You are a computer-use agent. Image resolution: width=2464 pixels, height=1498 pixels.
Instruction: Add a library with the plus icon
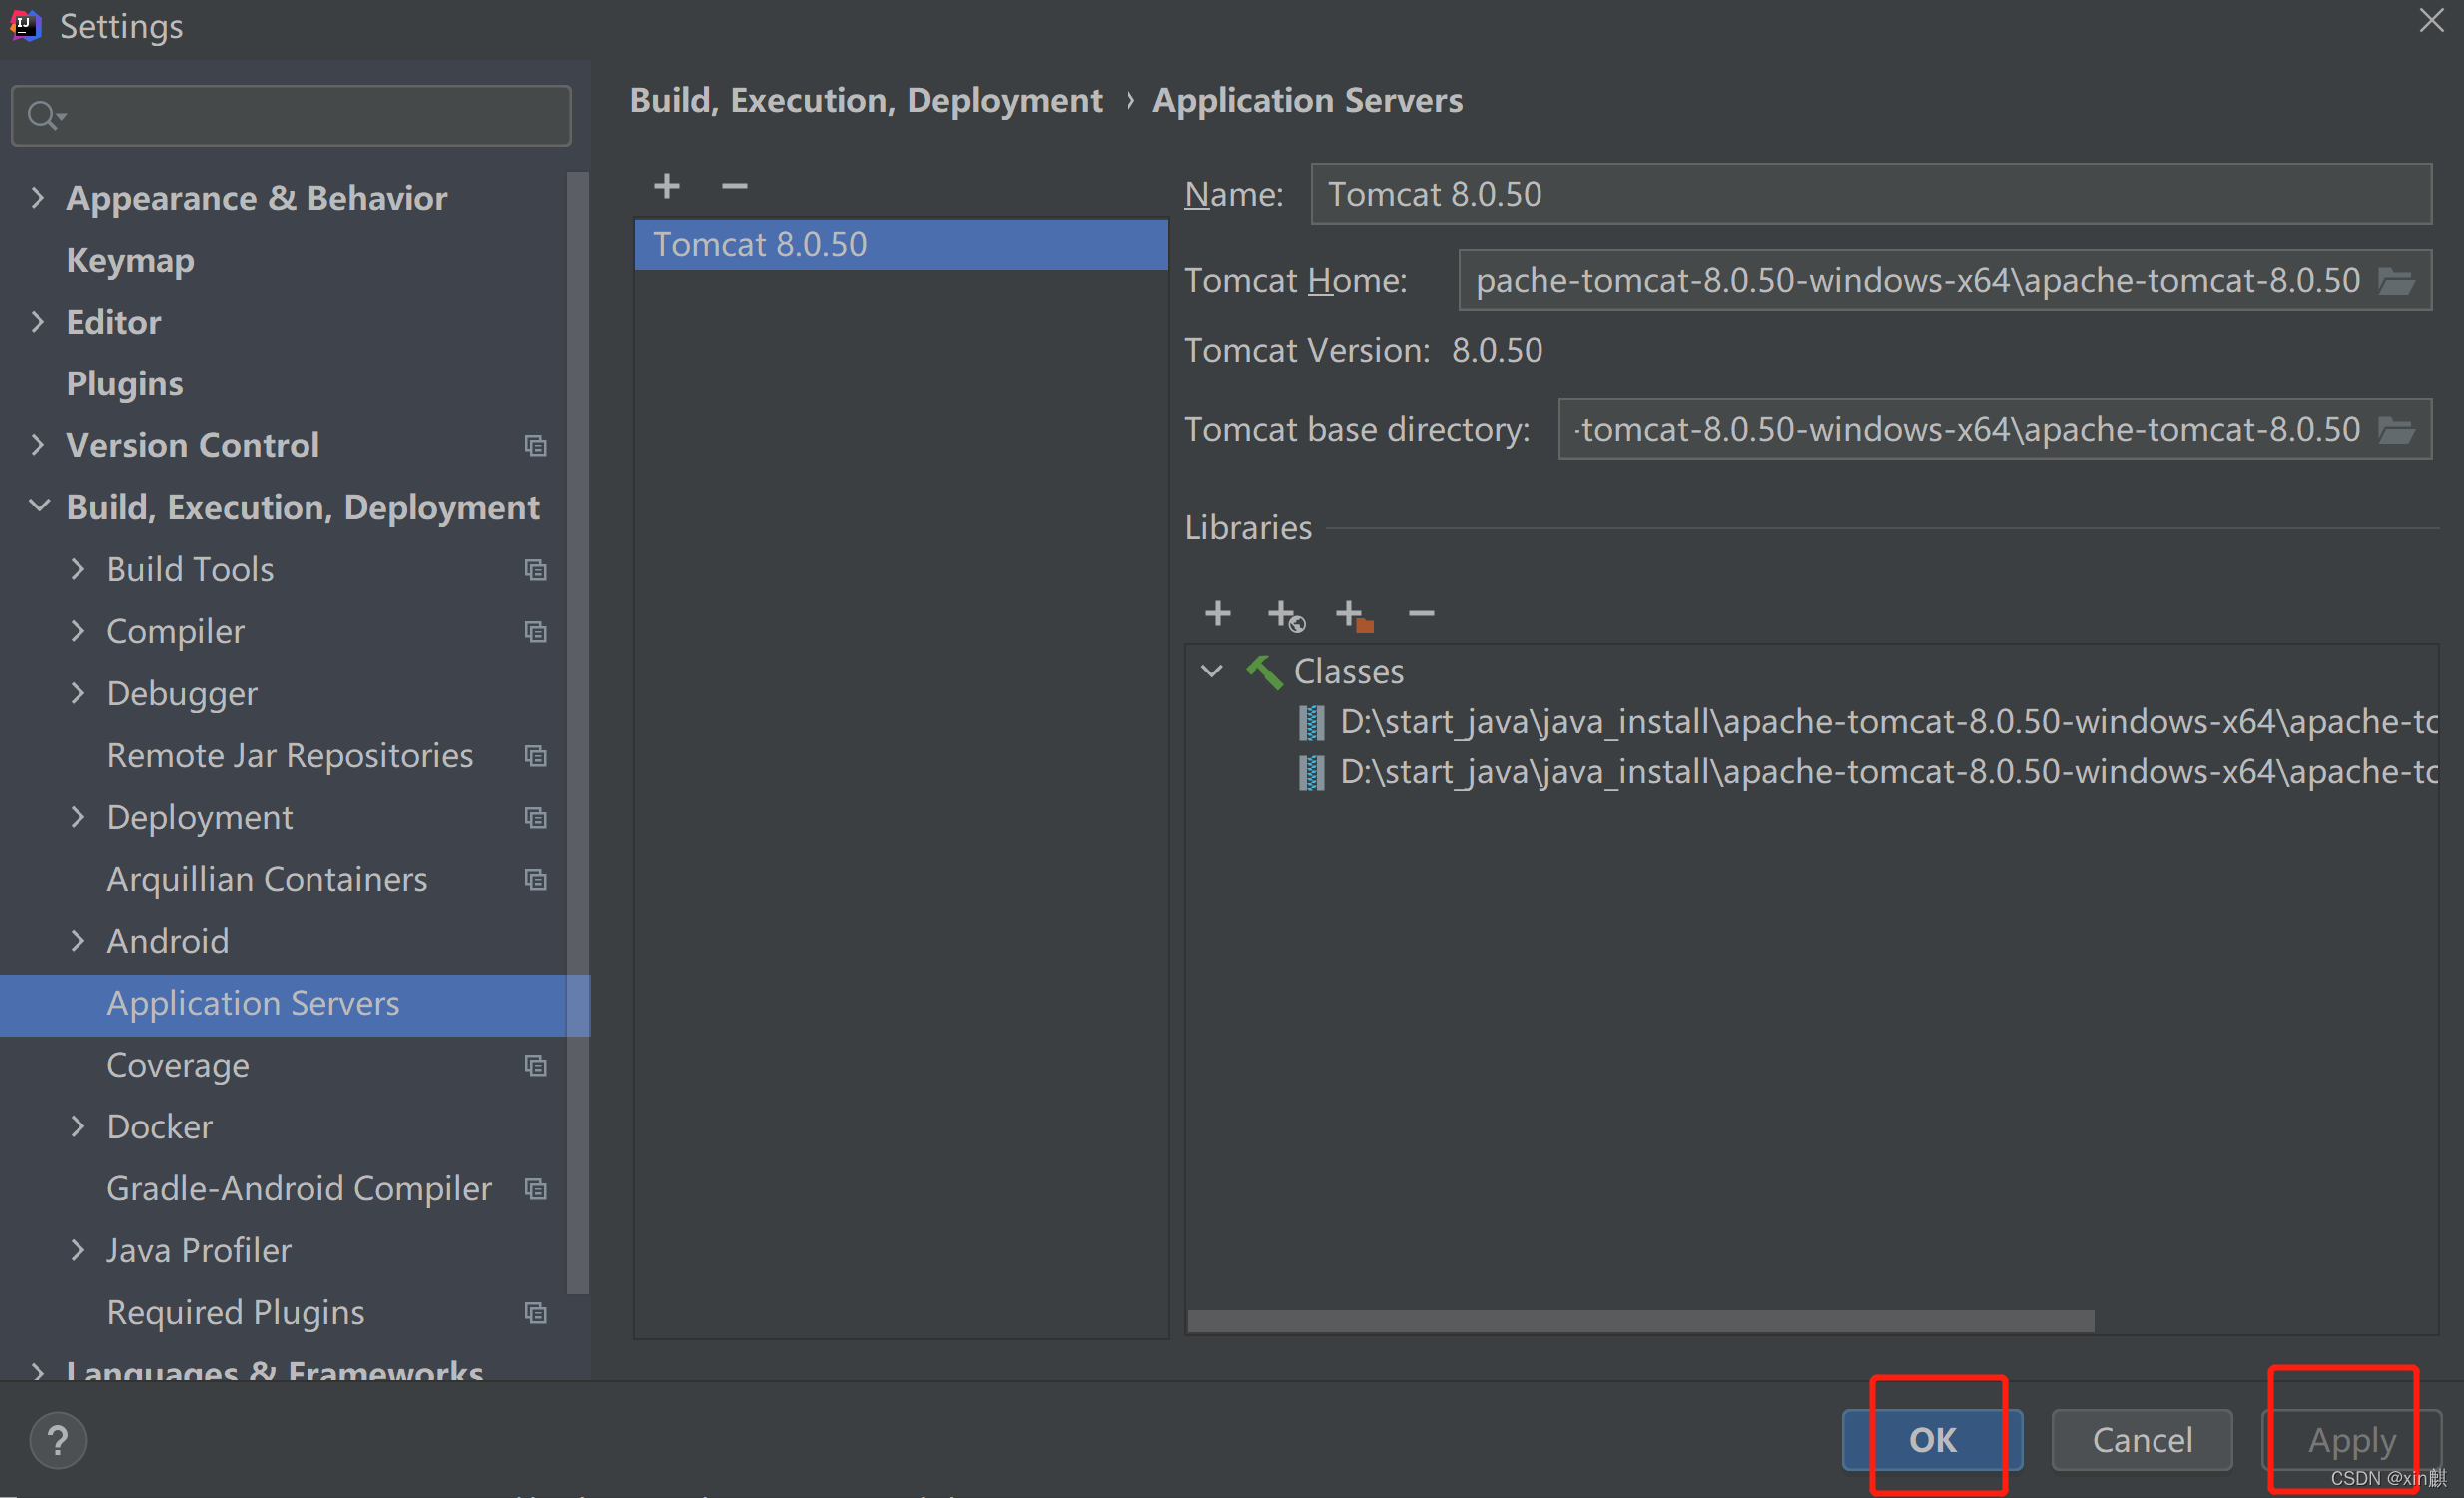pos(1217,613)
